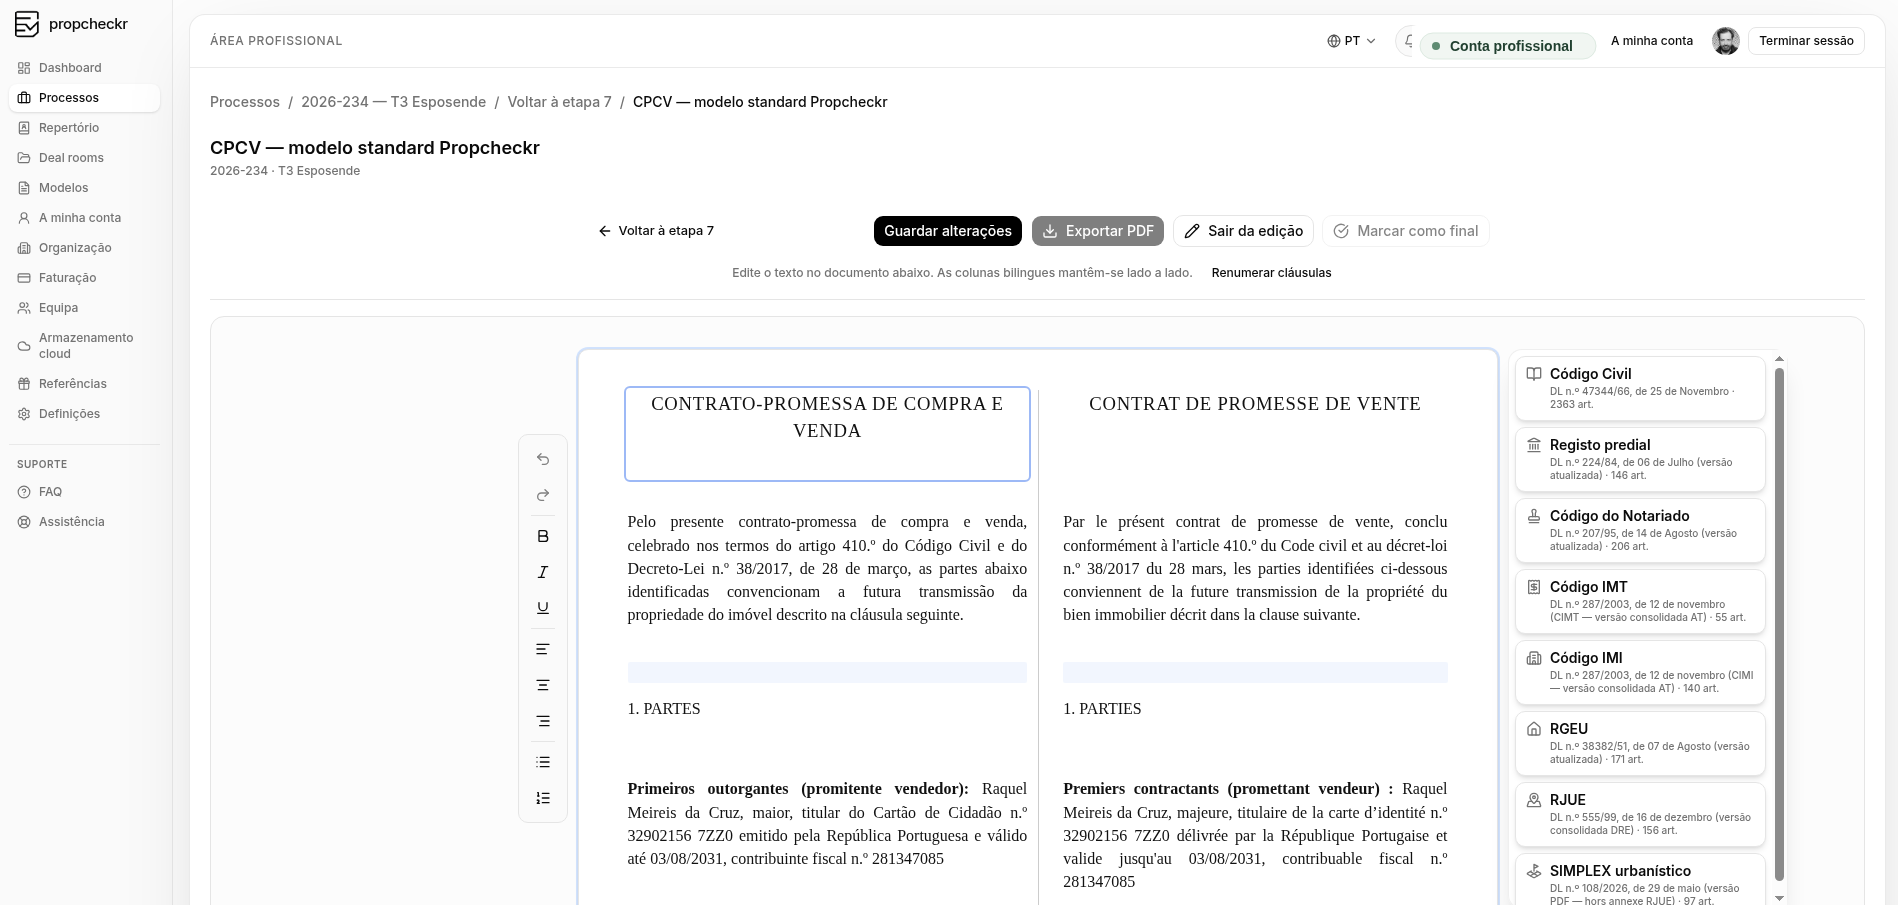Image resolution: width=1898 pixels, height=905 pixels.
Task: Open the notifications bell
Action: click(1408, 41)
